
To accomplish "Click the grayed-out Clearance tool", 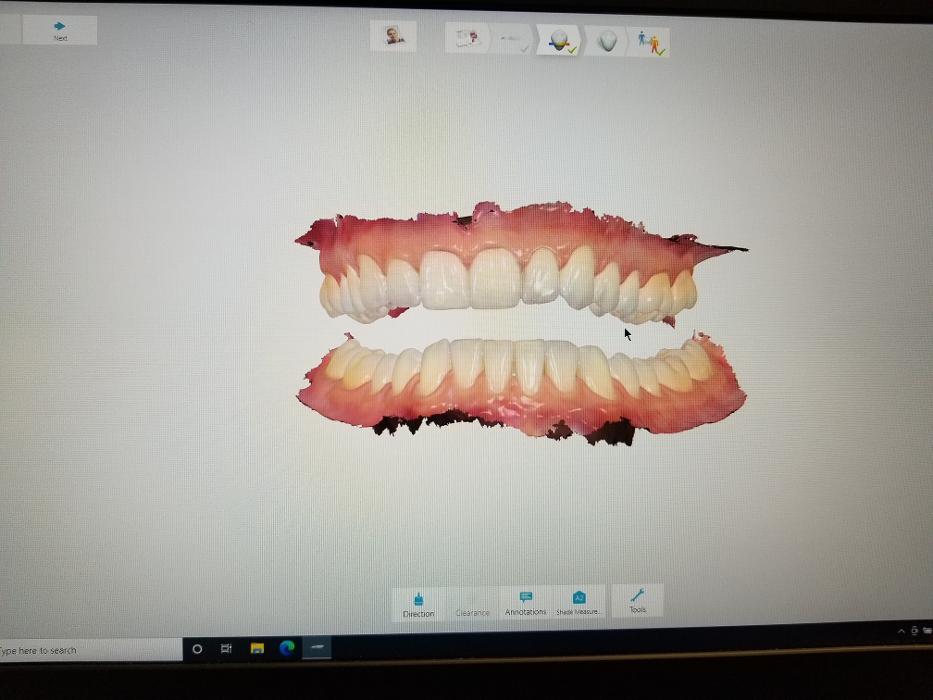I will click(x=471, y=604).
